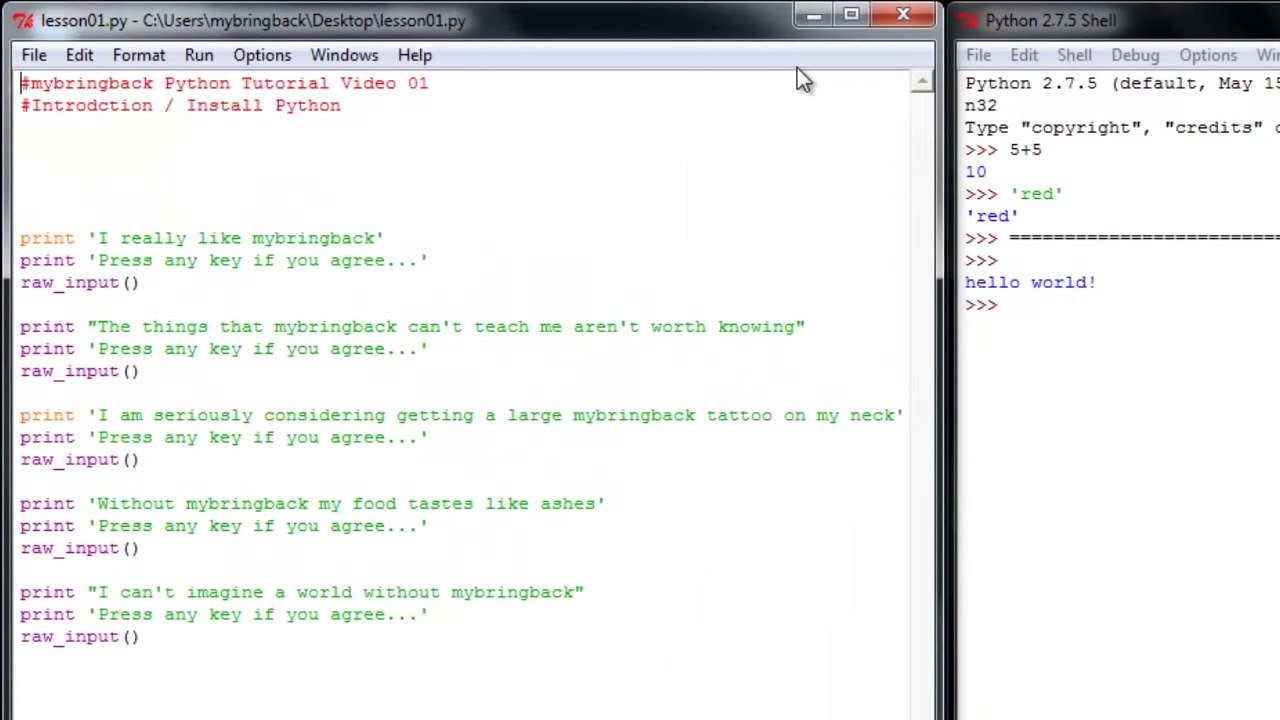Click the editor scrollbar up arrow
Image resolution: width=1280 pixels, height=720 pixels.
[921, 82]
